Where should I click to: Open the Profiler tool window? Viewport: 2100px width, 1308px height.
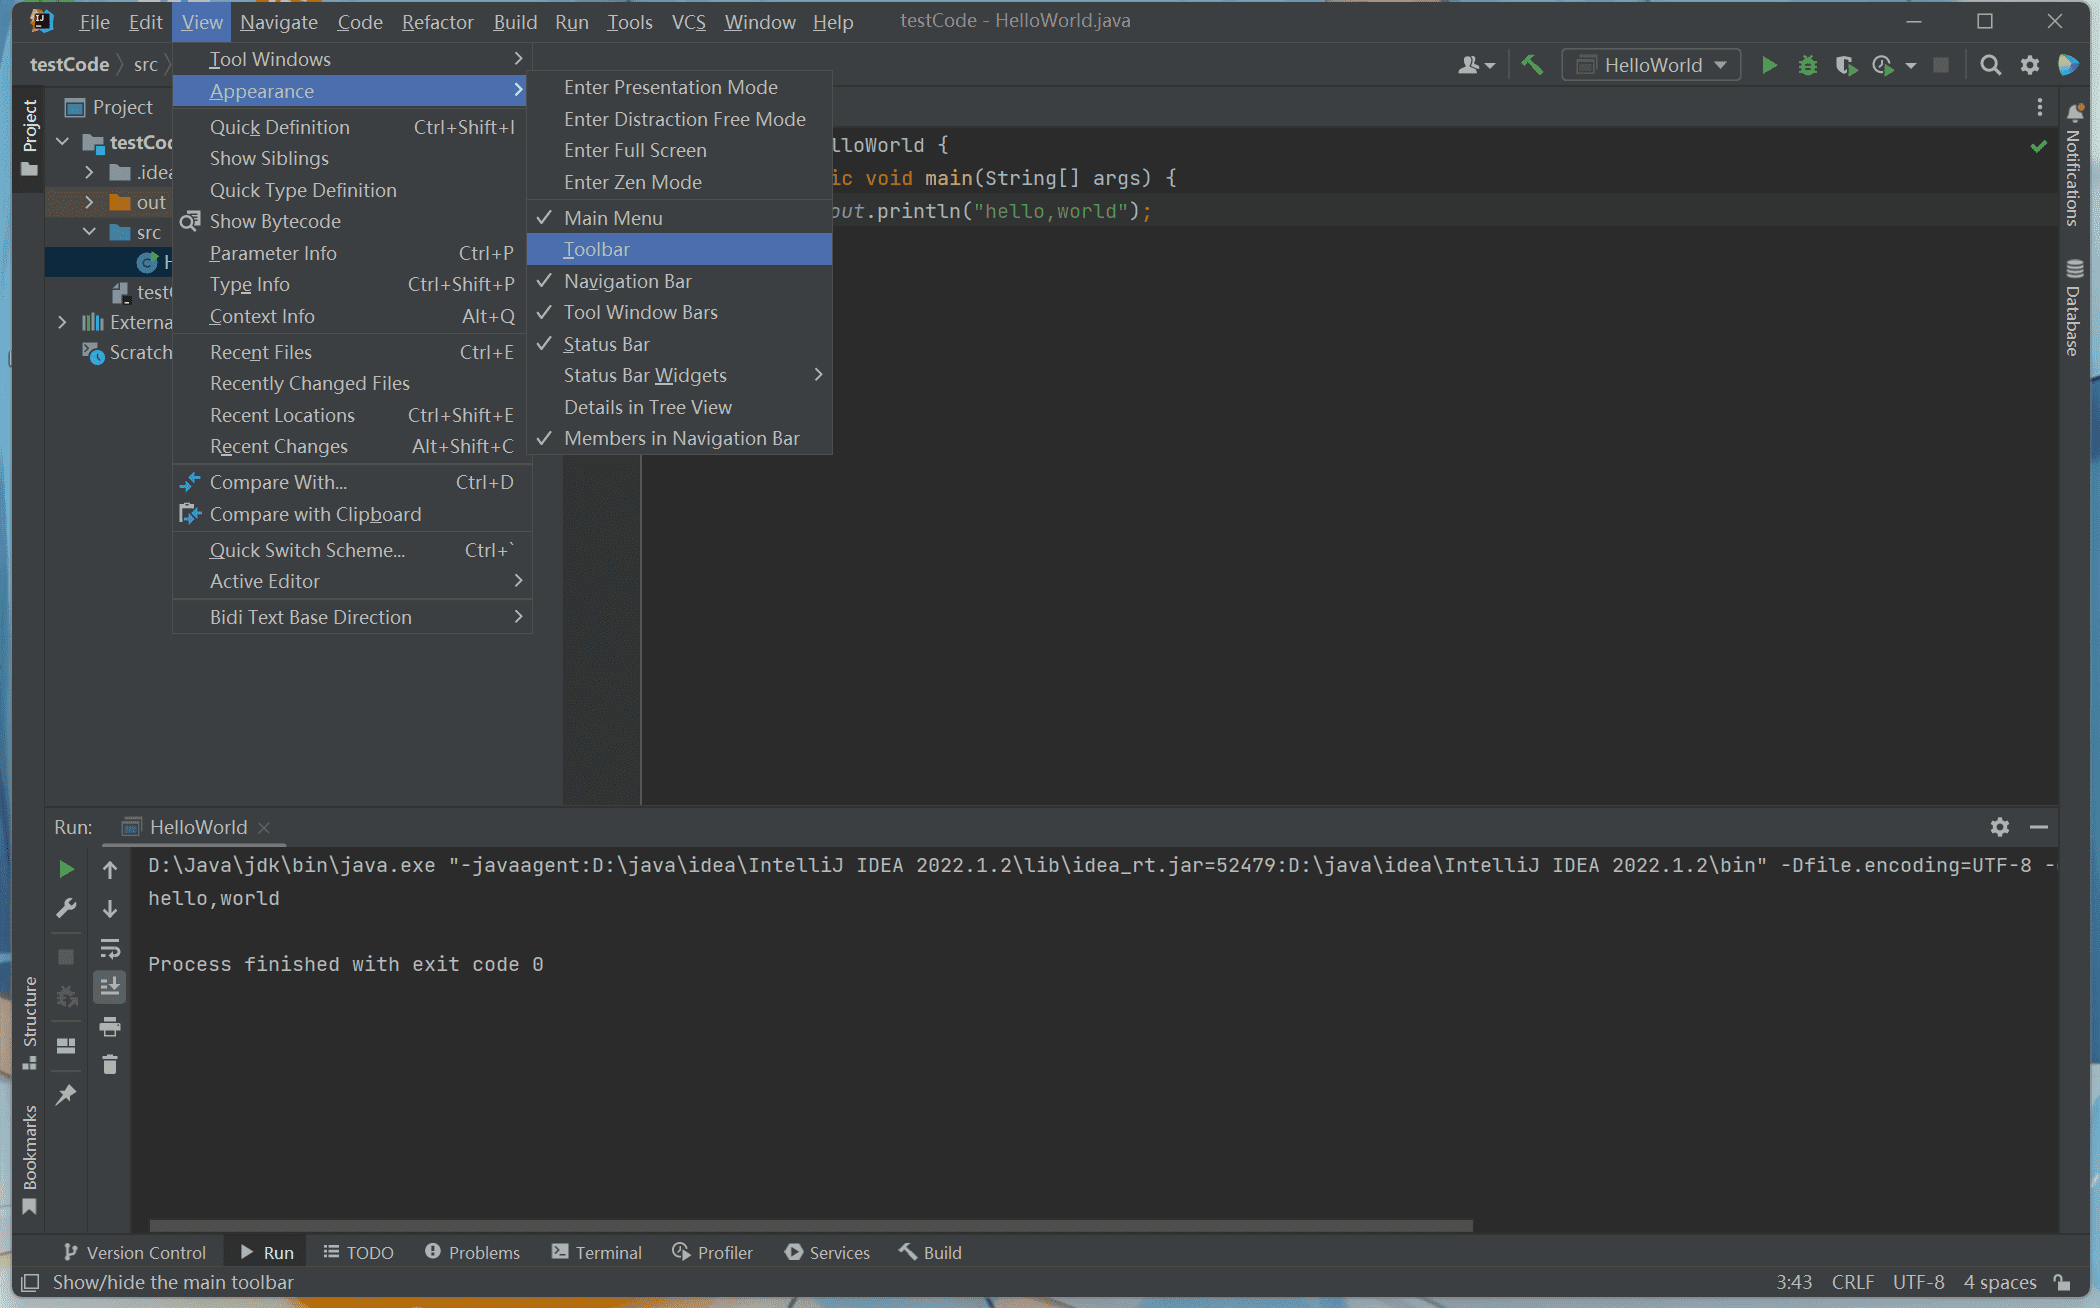point(713,1252)
